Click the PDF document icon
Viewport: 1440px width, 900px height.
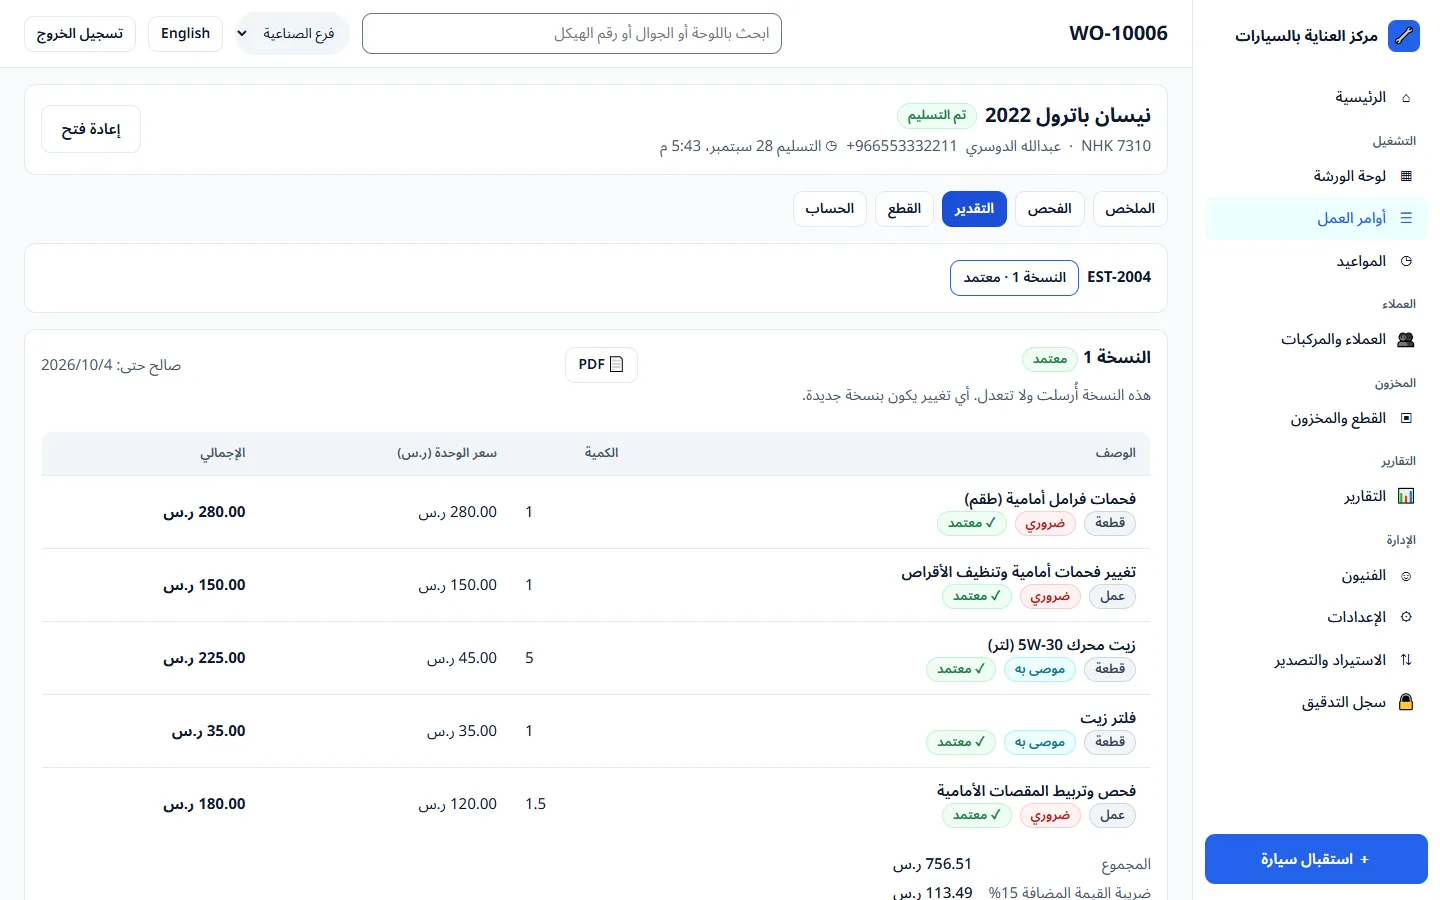pos(616,364)
